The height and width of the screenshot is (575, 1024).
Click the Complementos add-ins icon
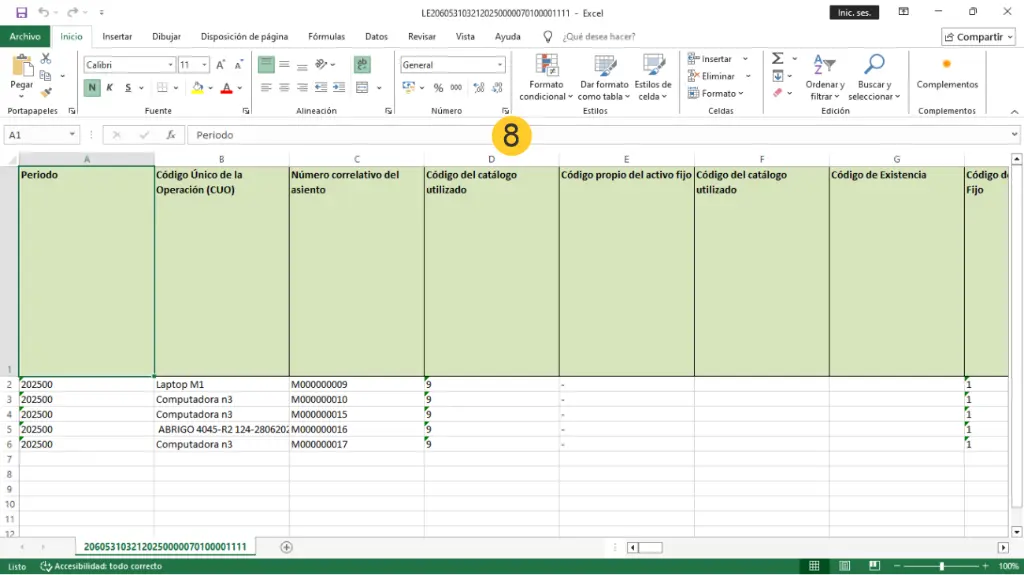click(x=947, y=66)
